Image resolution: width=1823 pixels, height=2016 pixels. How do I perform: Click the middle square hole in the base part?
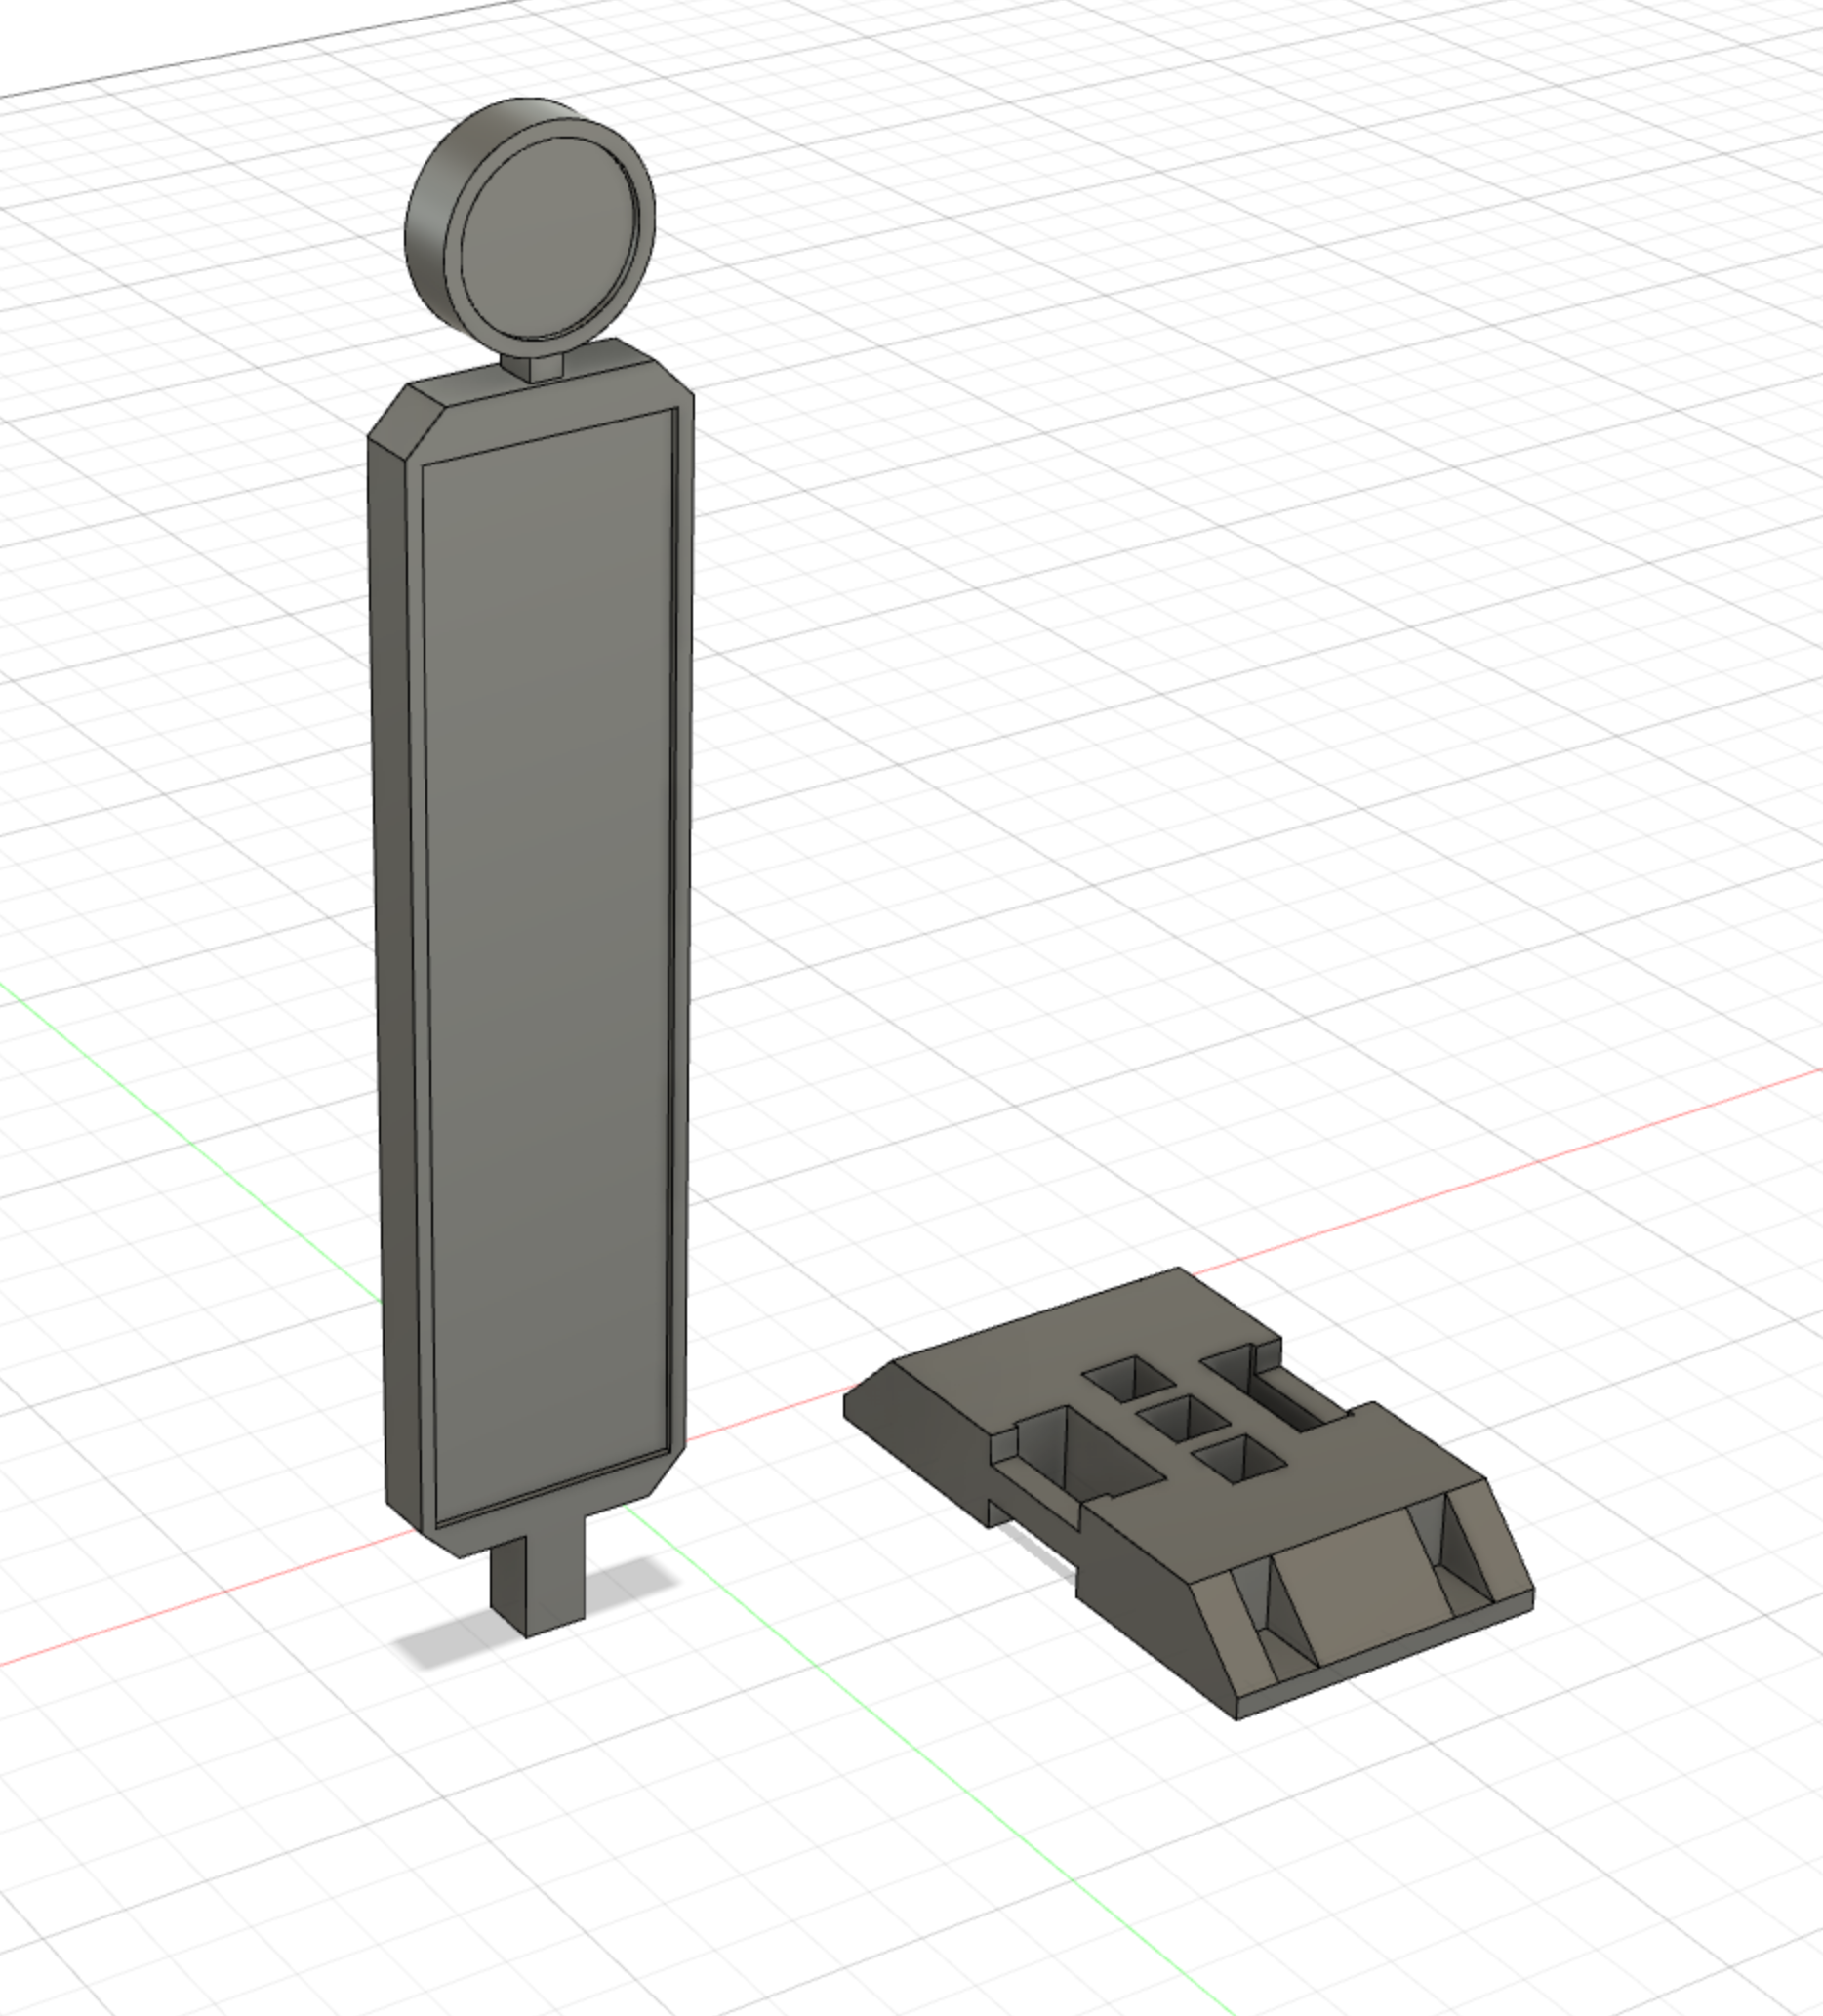[1185, 1417]
